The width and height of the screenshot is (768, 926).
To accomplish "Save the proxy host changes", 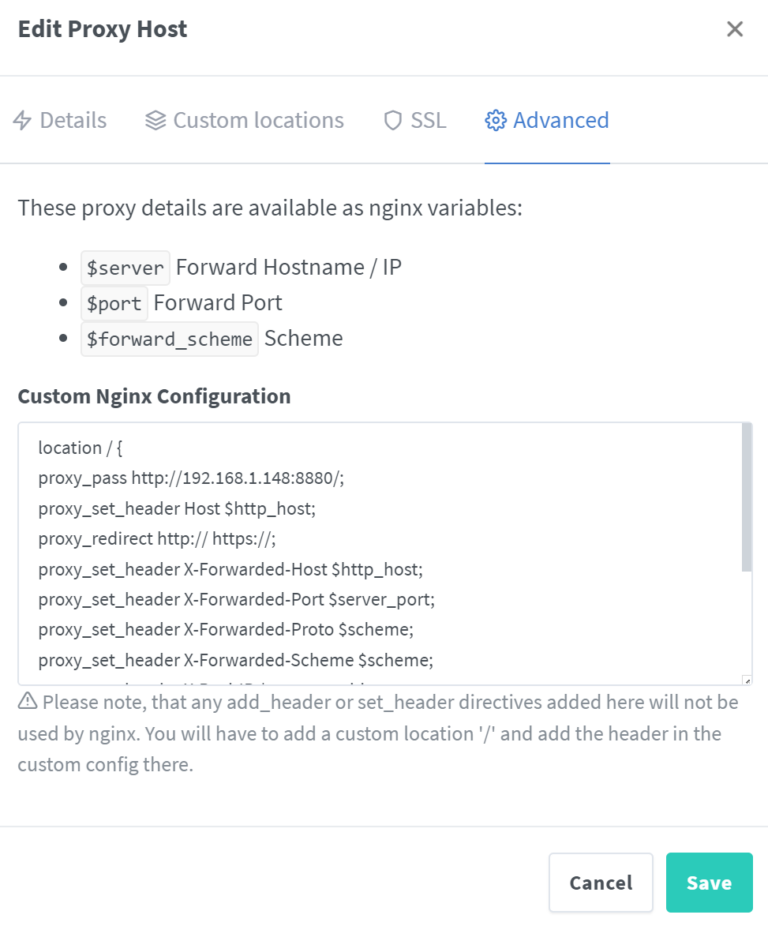I will tap(709, 882).
